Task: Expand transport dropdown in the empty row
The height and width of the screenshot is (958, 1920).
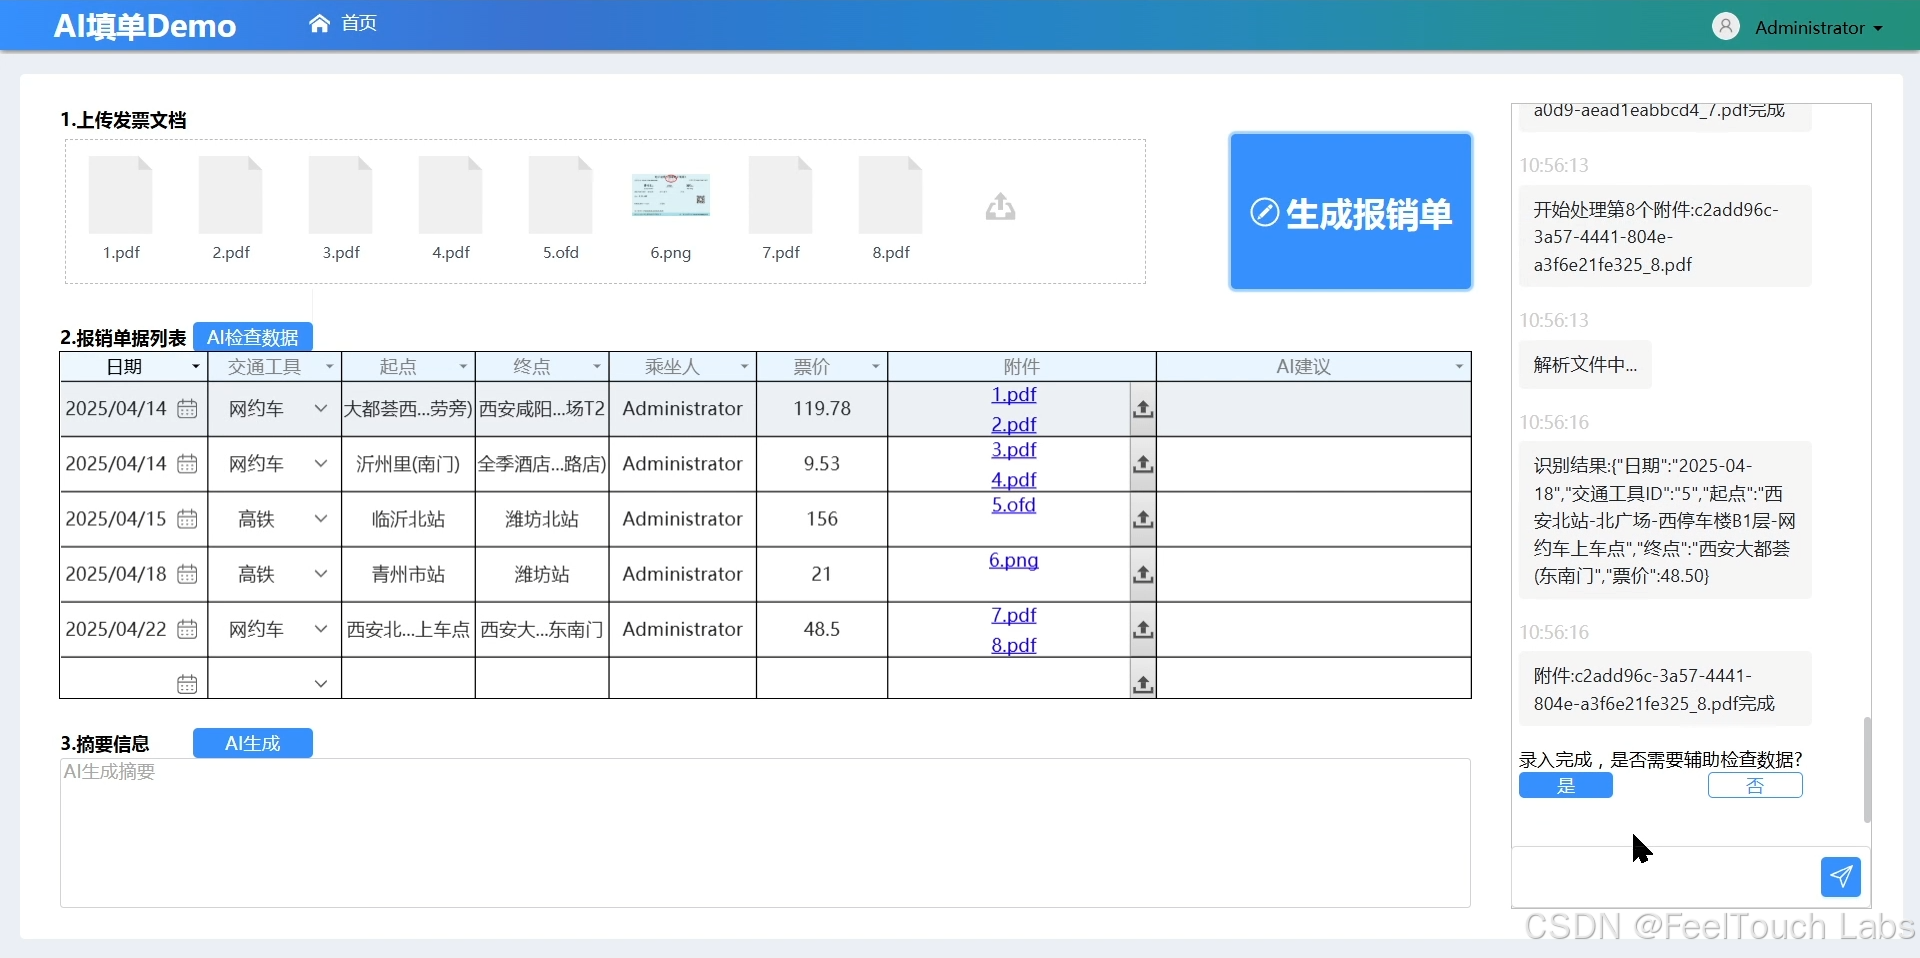Action: click(x=321, y=684)
